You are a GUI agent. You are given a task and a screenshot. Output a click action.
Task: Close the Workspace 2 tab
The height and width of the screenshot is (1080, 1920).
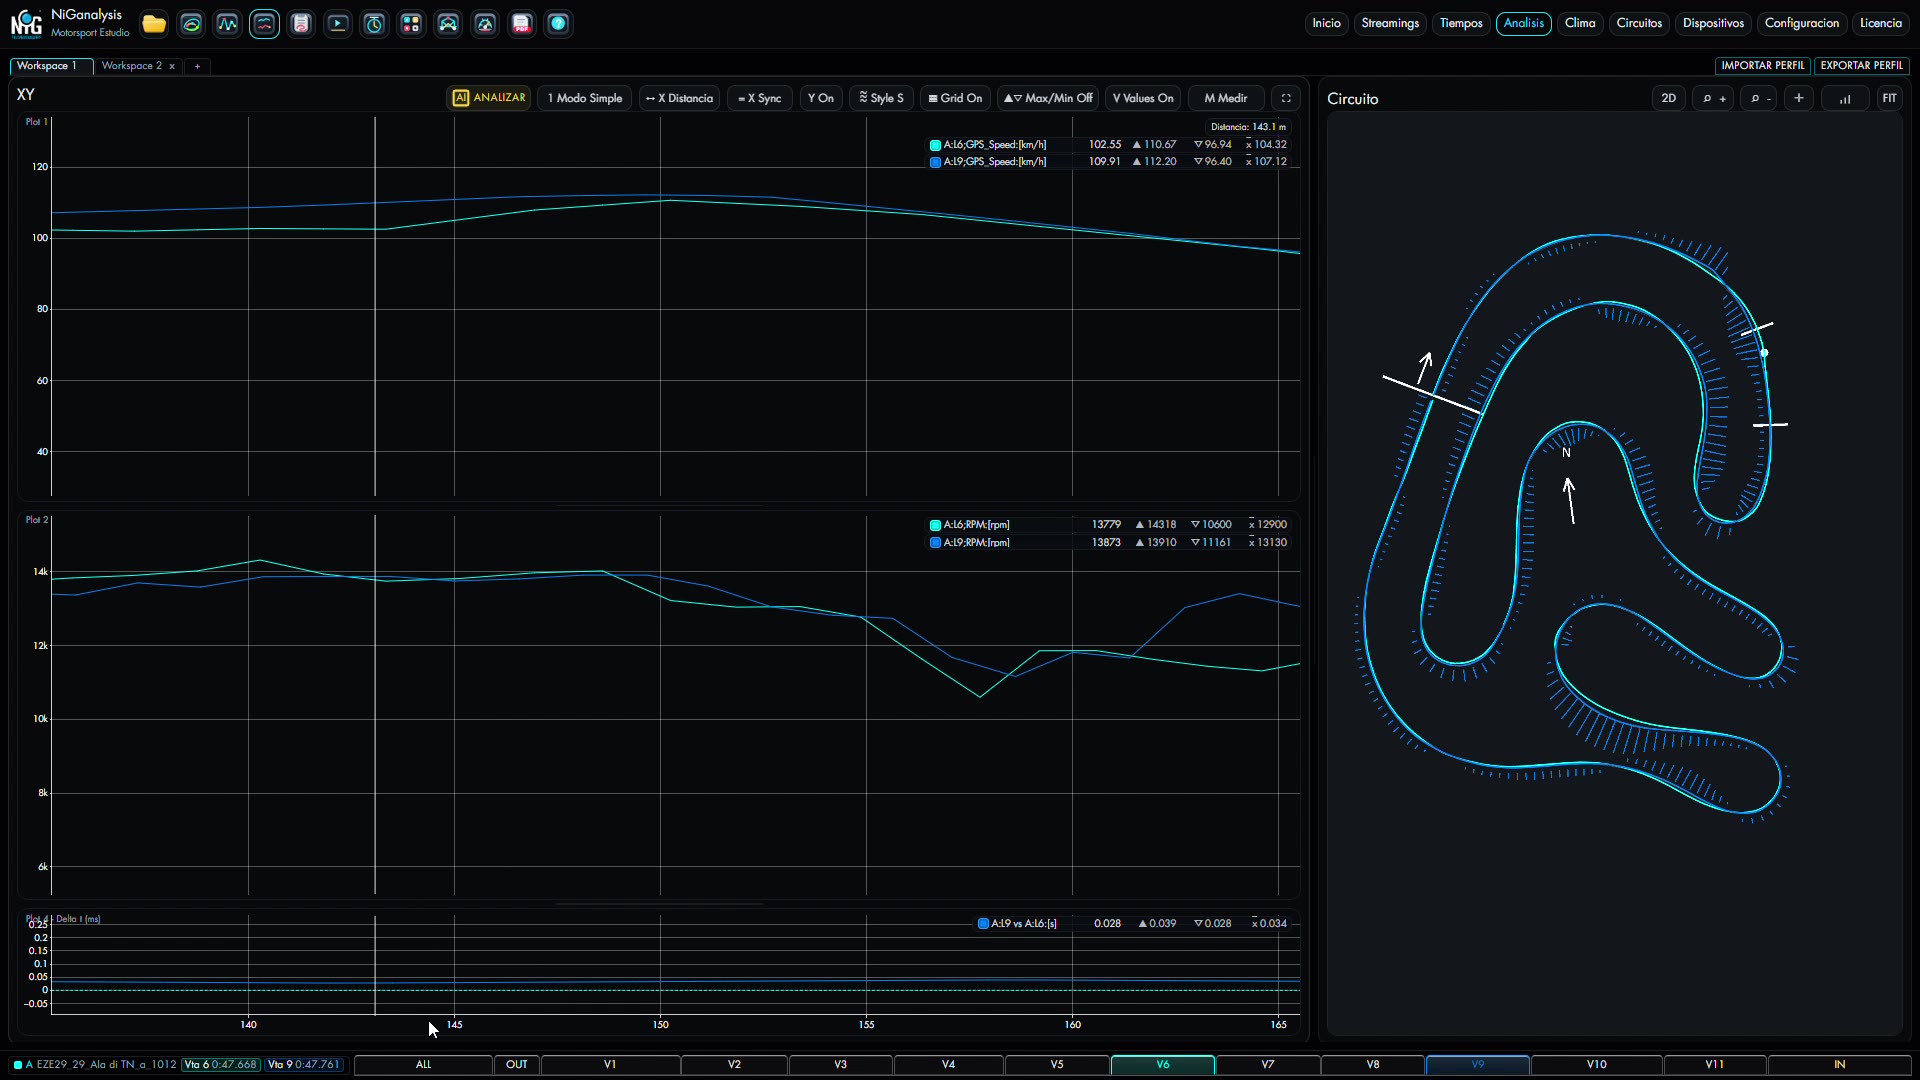(x=172, y=66)
